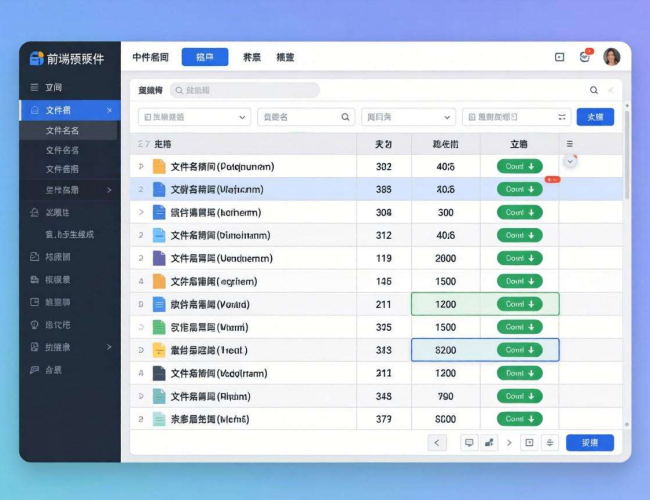Click the lightbulb icon in the sidebar
The width and height of the screenshot is (650, 500).
pos(35,325)
